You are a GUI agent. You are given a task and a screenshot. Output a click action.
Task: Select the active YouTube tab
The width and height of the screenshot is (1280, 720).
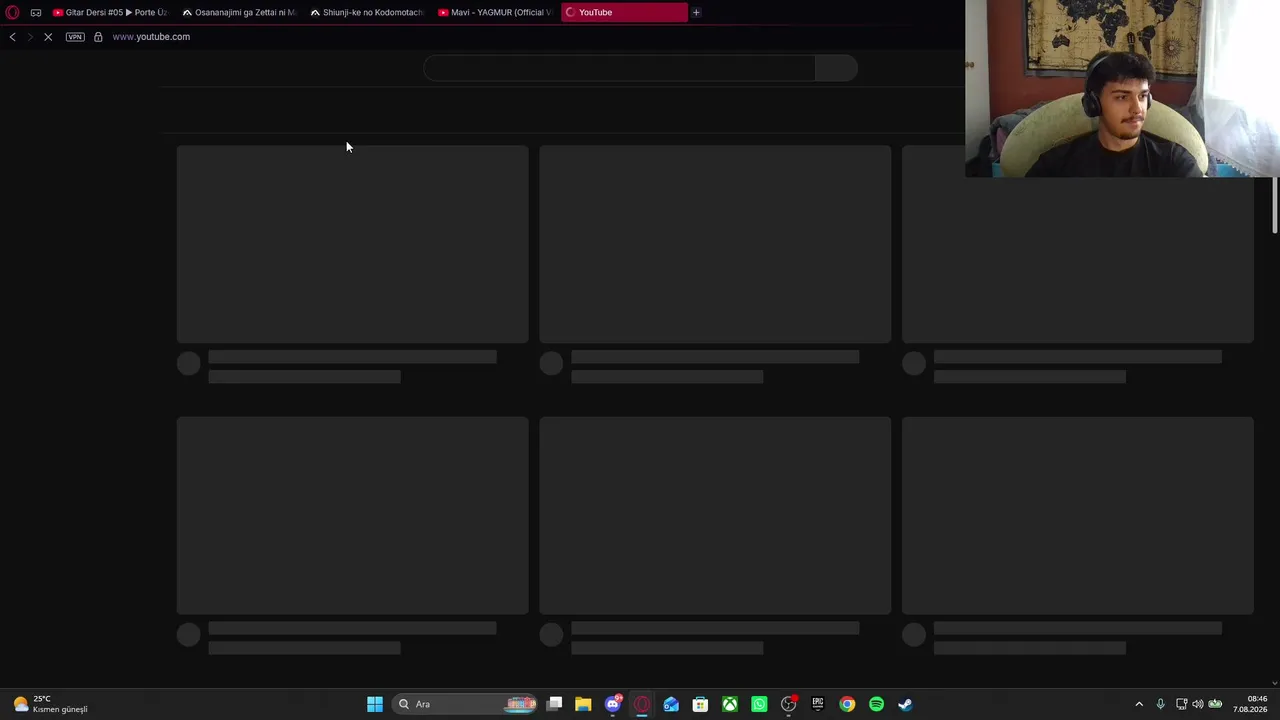(624, 12)
